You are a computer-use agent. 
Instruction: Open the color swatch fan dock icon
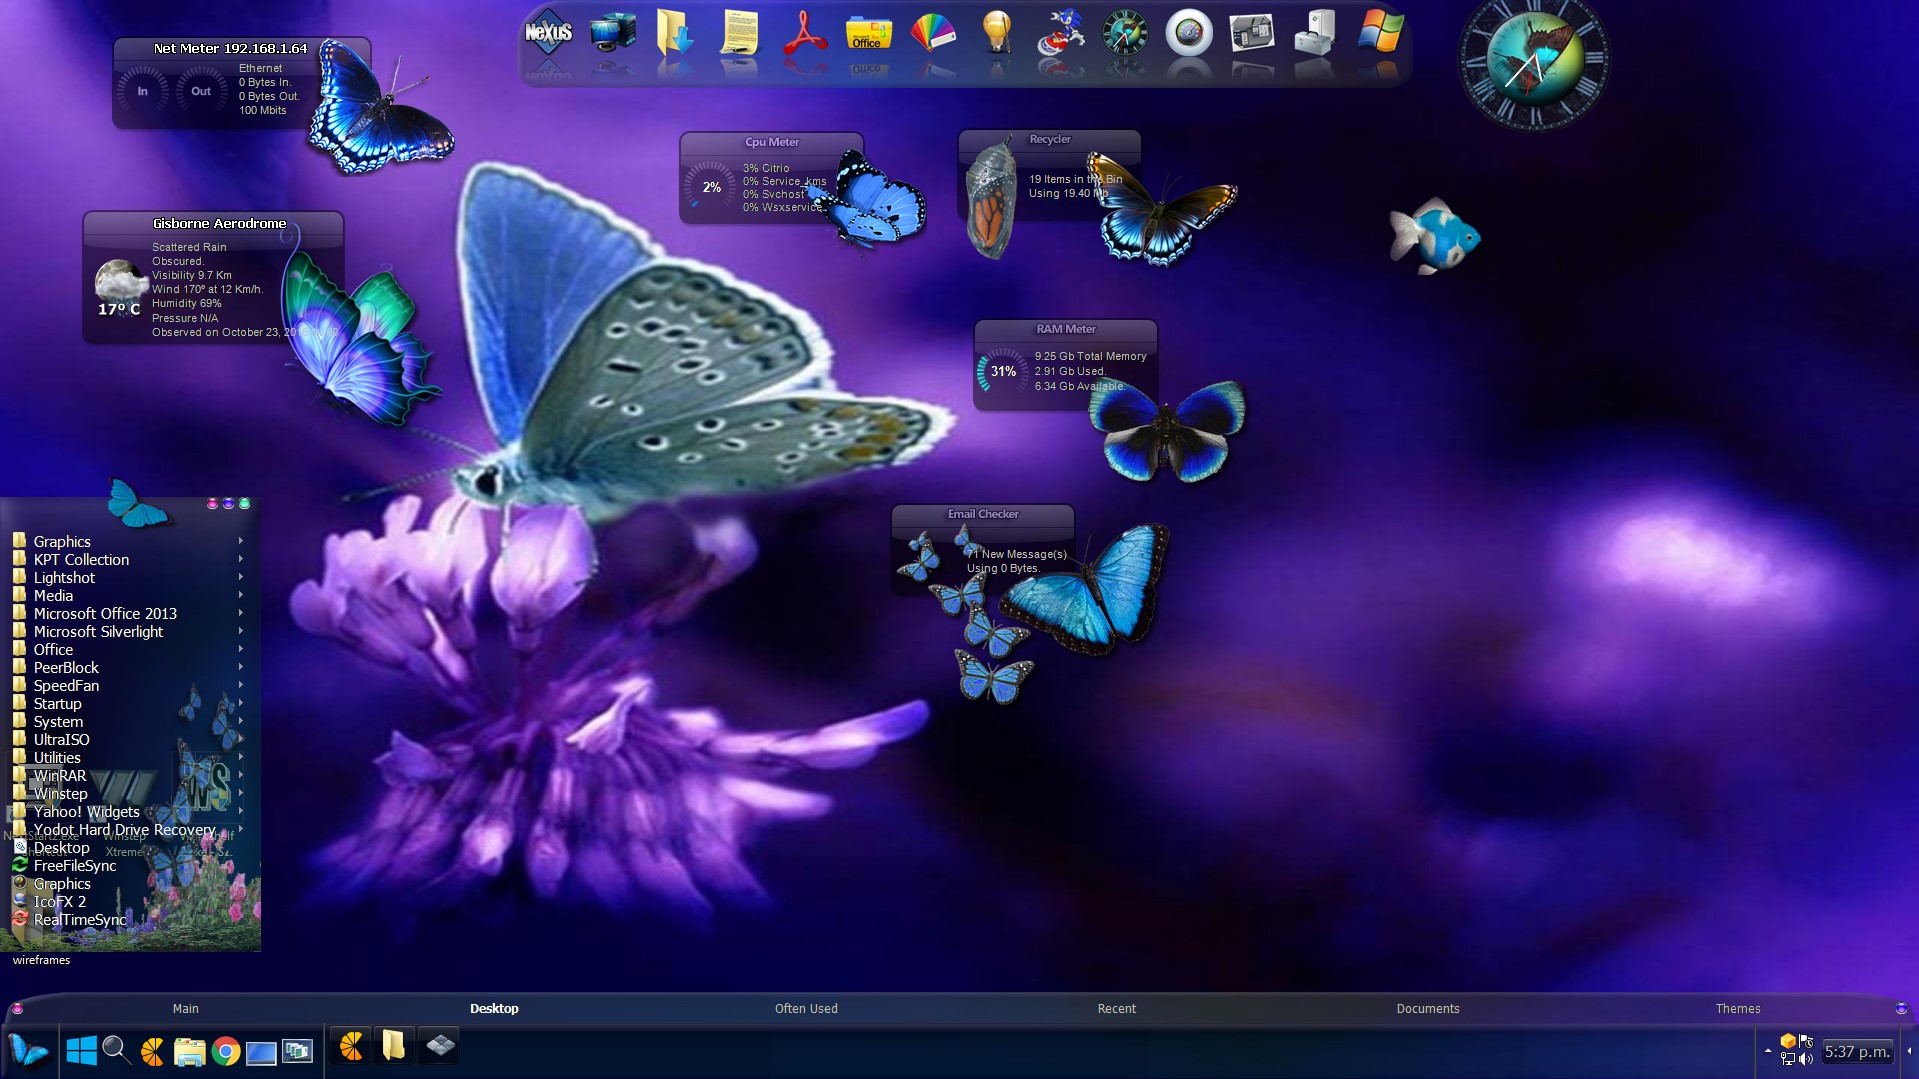(x=932, y=33)
